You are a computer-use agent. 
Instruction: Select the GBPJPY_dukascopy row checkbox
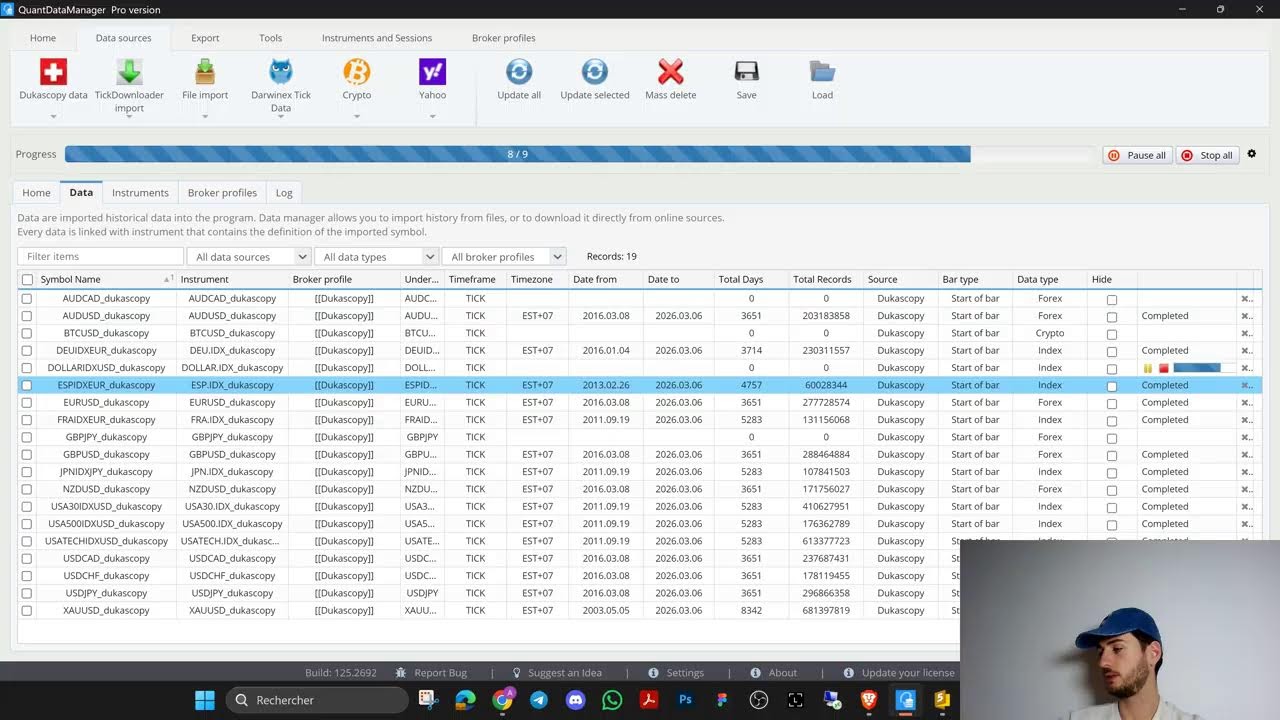click(x=27, y=437)
